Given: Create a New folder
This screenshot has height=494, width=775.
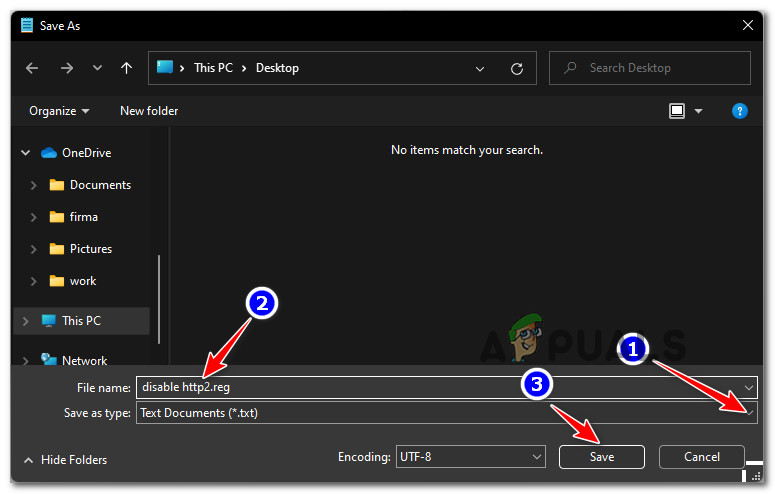Looking at the screenshot, I should [149, 111].
